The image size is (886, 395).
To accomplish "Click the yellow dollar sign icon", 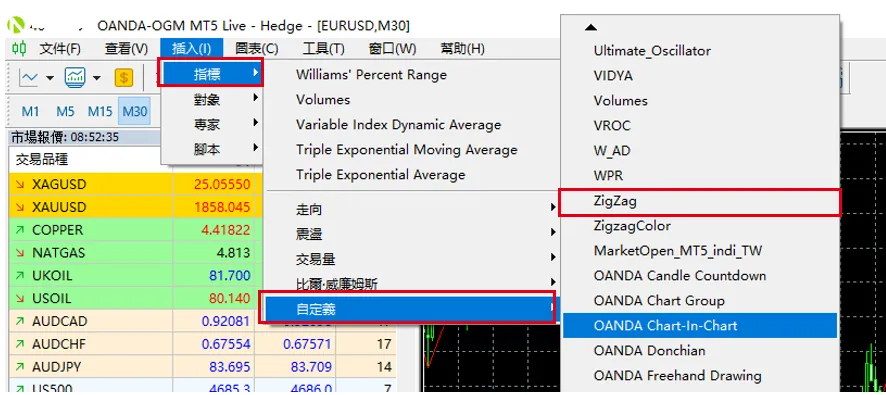I will pos(124,77).
